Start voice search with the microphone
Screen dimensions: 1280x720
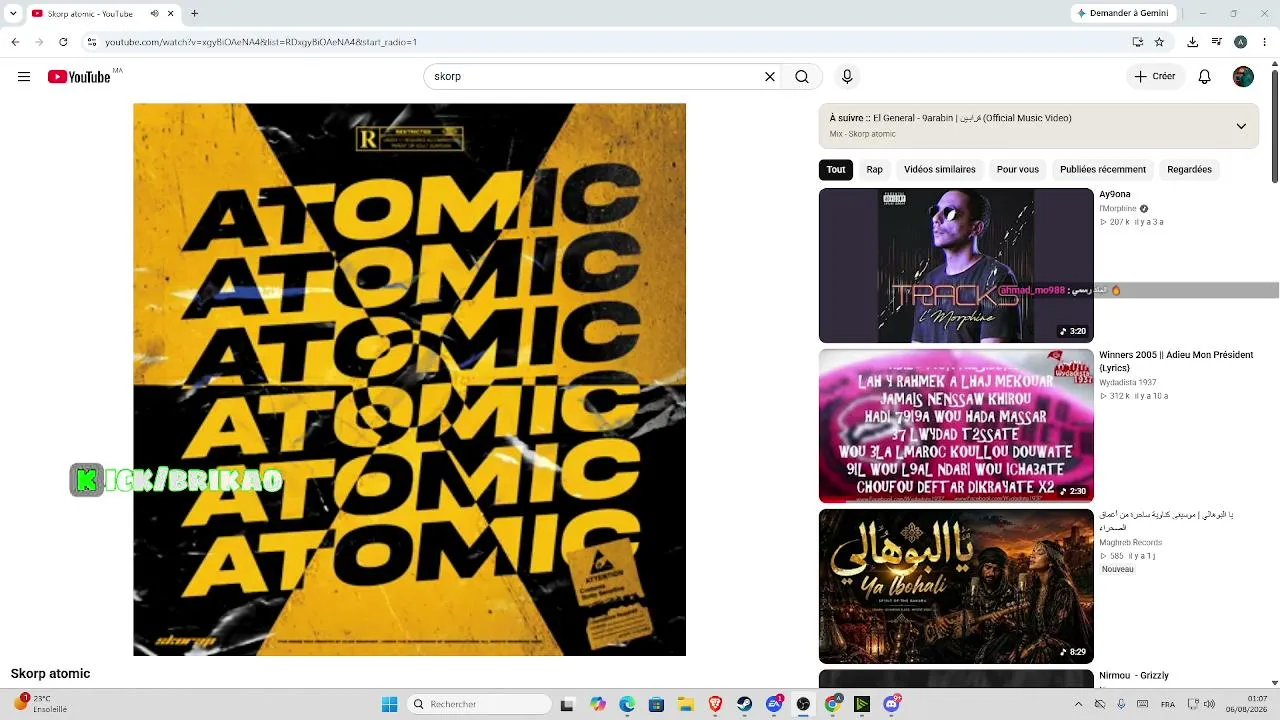(x=847, y=77)
